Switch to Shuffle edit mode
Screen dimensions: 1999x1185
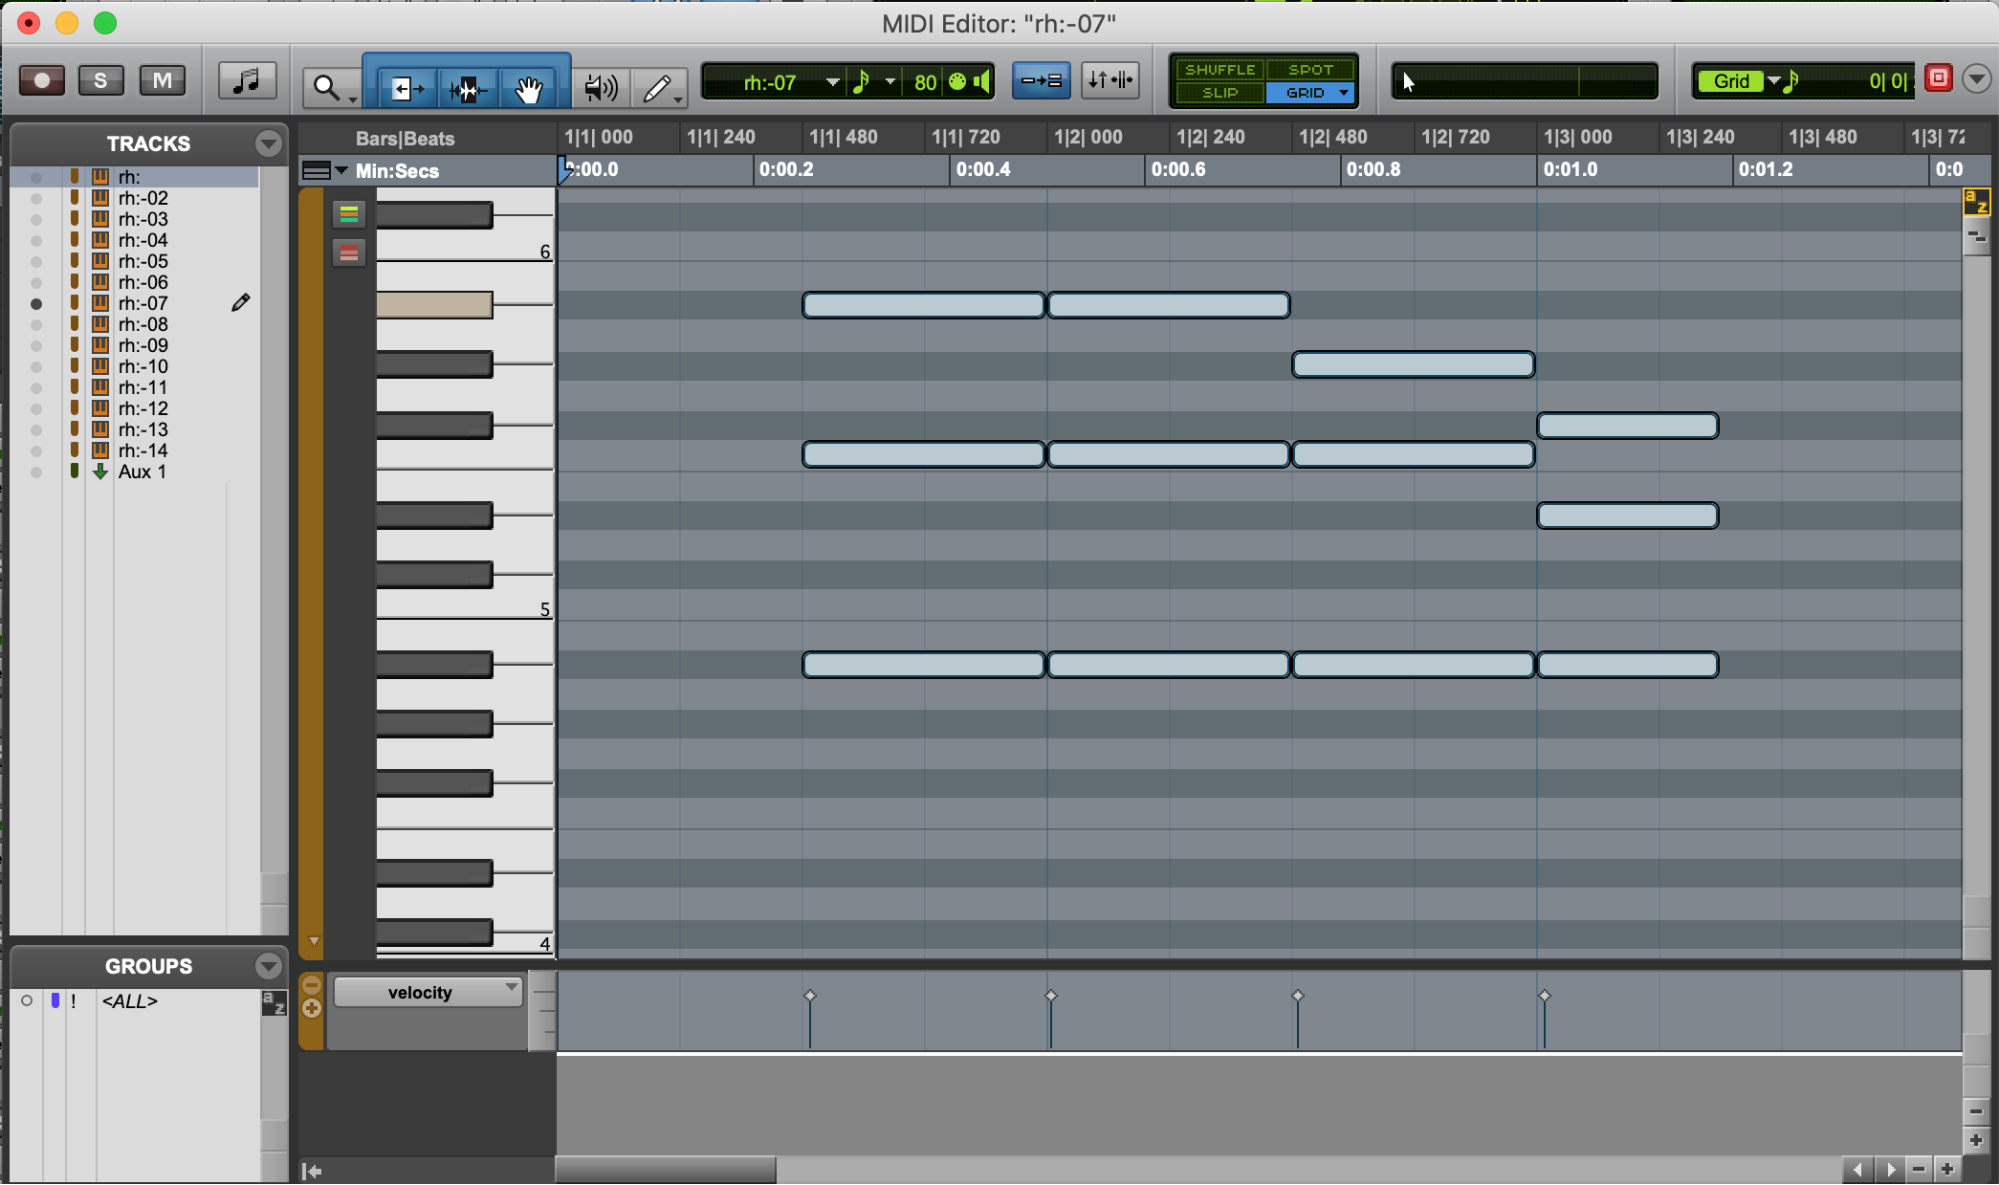tap(1219, 69)
